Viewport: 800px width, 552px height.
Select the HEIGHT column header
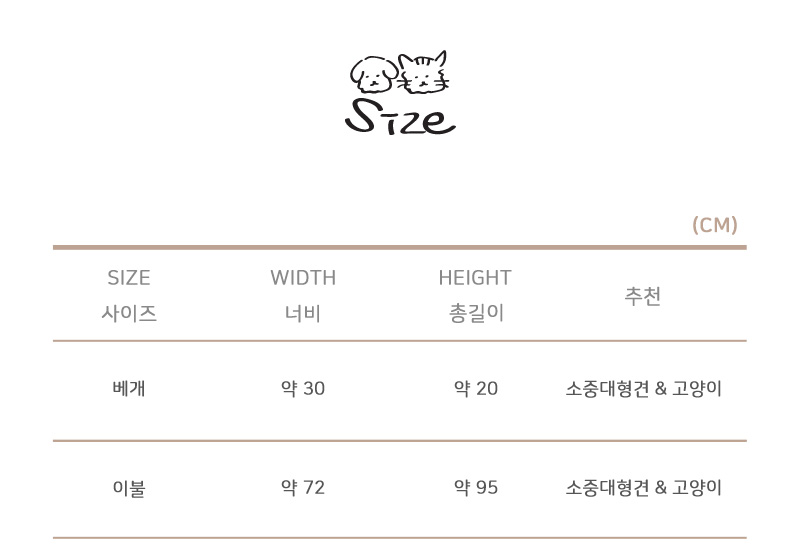pyautogui.click(x=475, y=278)
